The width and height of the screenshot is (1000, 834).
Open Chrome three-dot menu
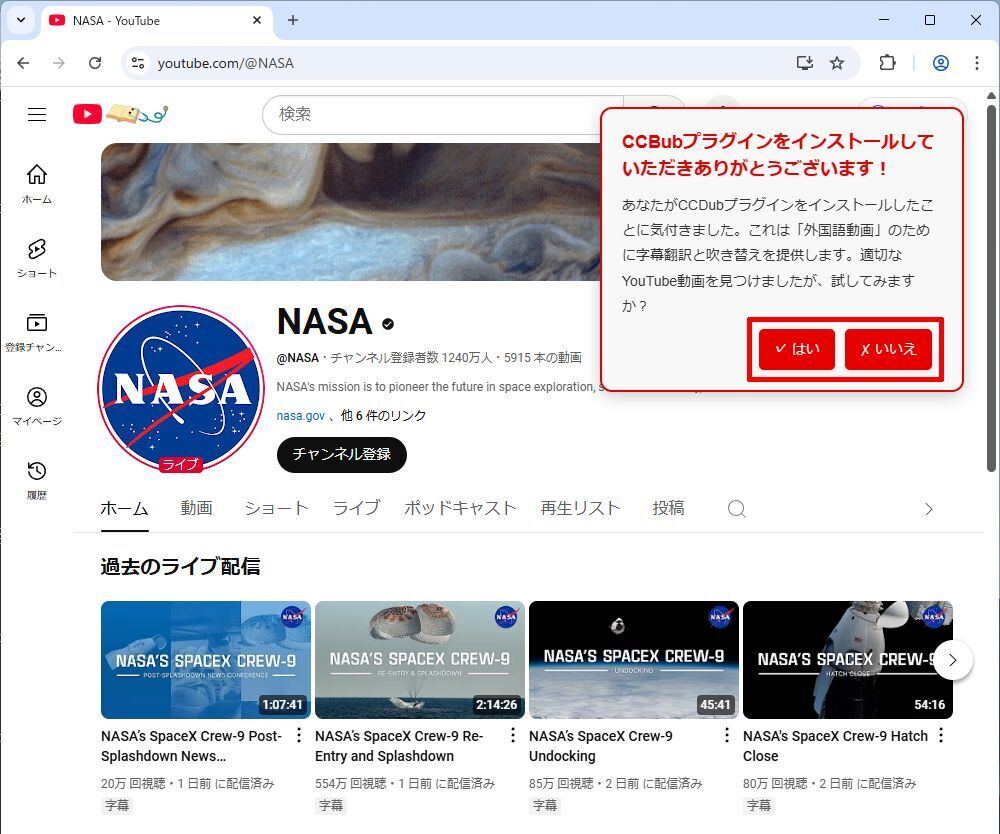tap(976, 62)
